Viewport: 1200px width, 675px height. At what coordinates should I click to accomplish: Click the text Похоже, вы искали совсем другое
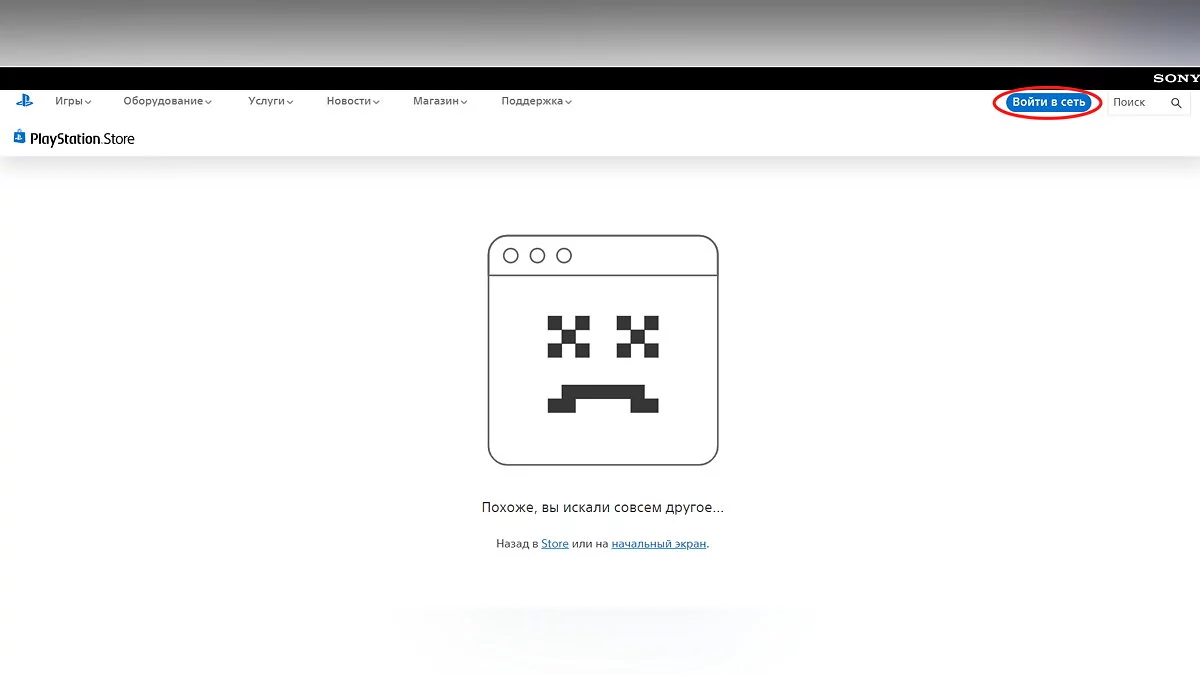[x=602, y=508]
